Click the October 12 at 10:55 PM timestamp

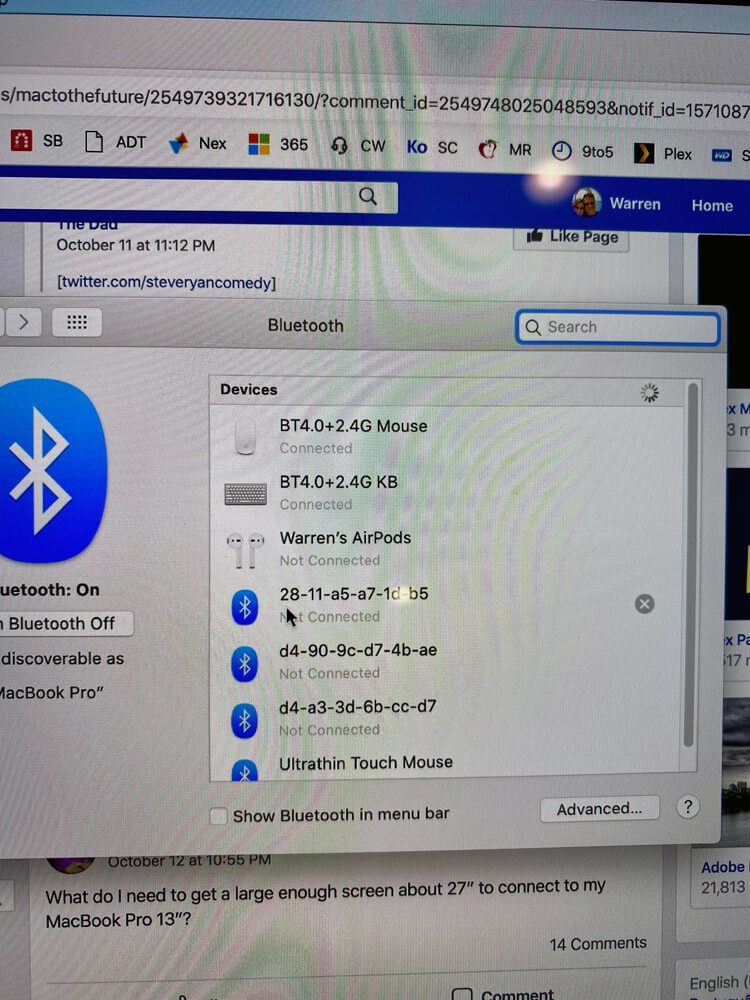(x=189, y=860)
